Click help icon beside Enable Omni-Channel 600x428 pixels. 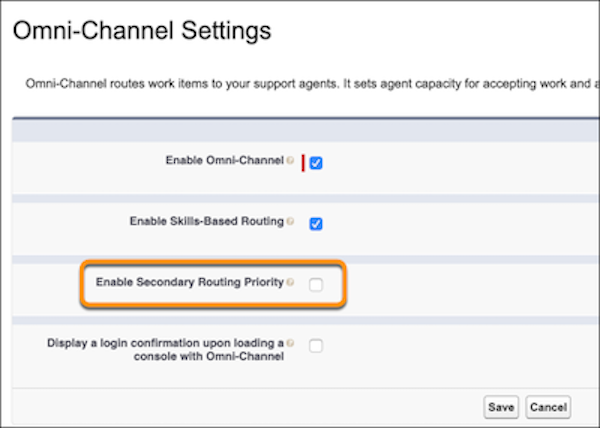tap(290, 160)
